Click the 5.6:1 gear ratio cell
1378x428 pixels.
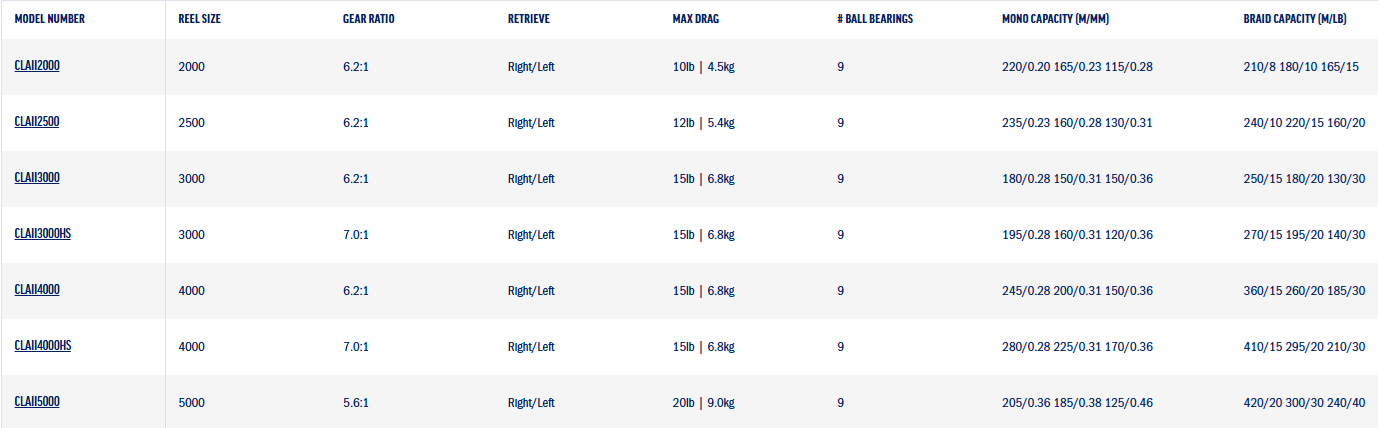coord(356,403)
